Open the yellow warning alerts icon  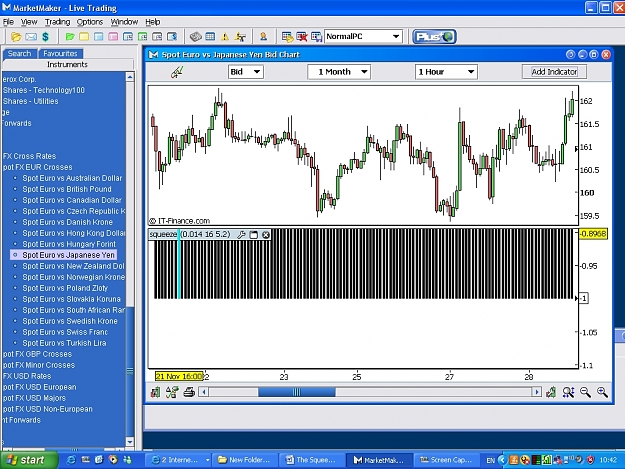225,37
